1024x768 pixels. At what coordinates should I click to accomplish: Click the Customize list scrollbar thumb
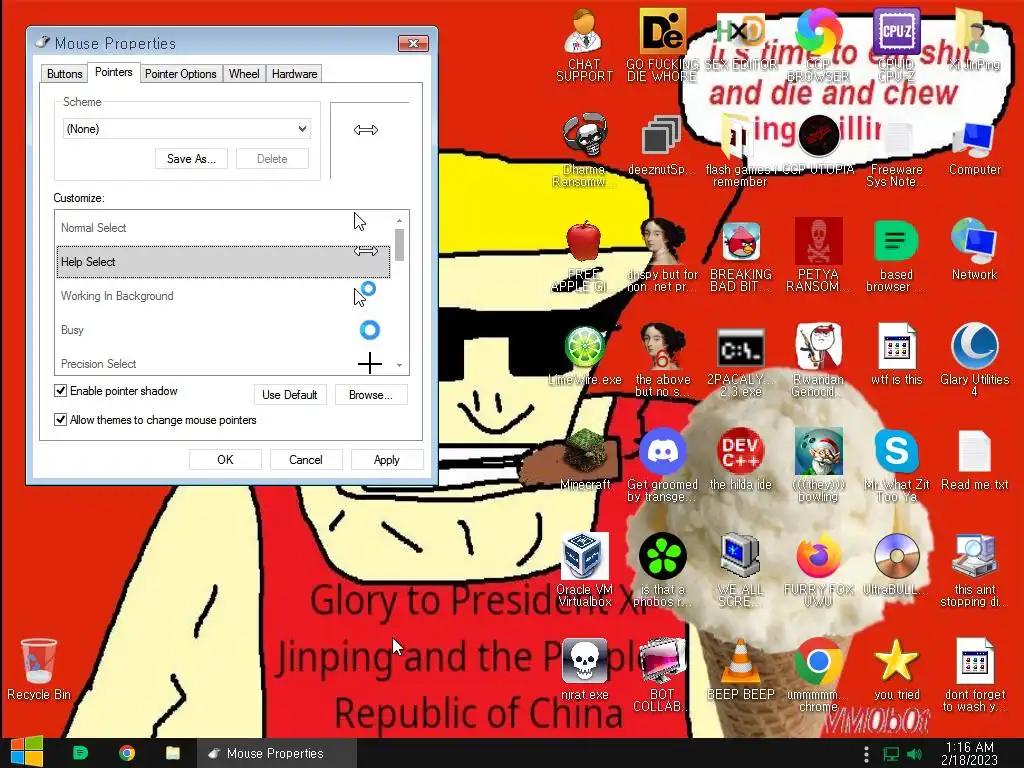[x=399, y=244]
